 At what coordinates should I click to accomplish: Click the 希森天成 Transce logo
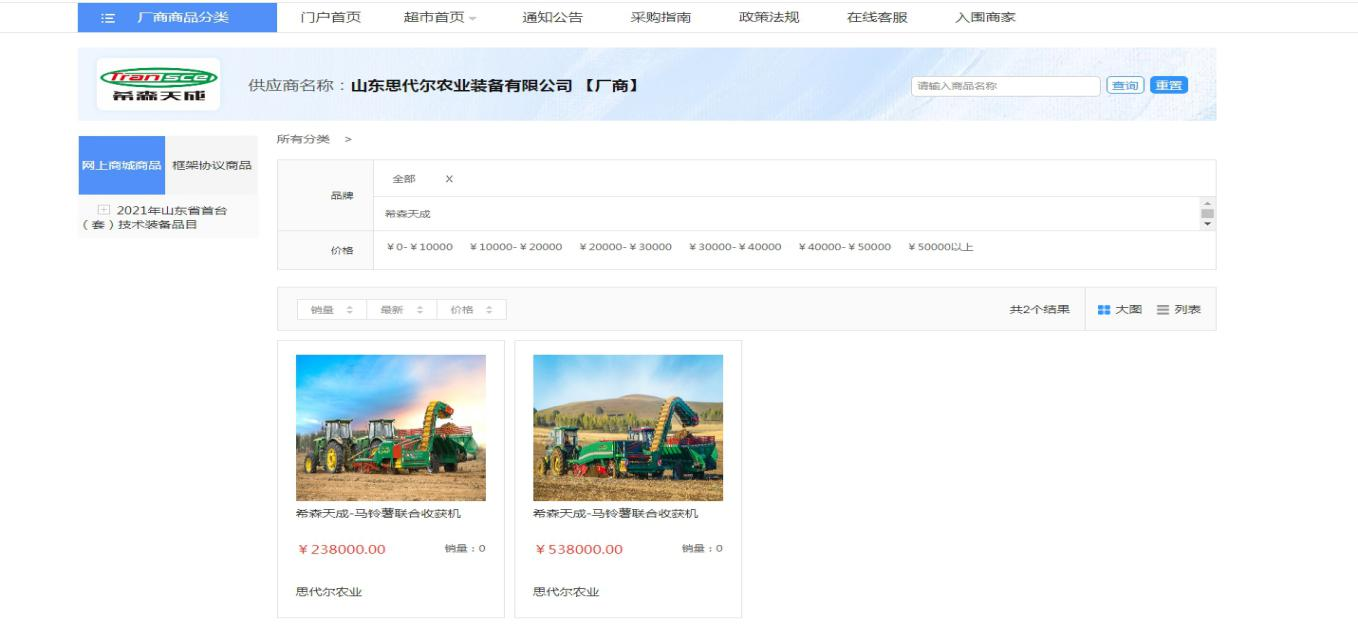[158, 85]
